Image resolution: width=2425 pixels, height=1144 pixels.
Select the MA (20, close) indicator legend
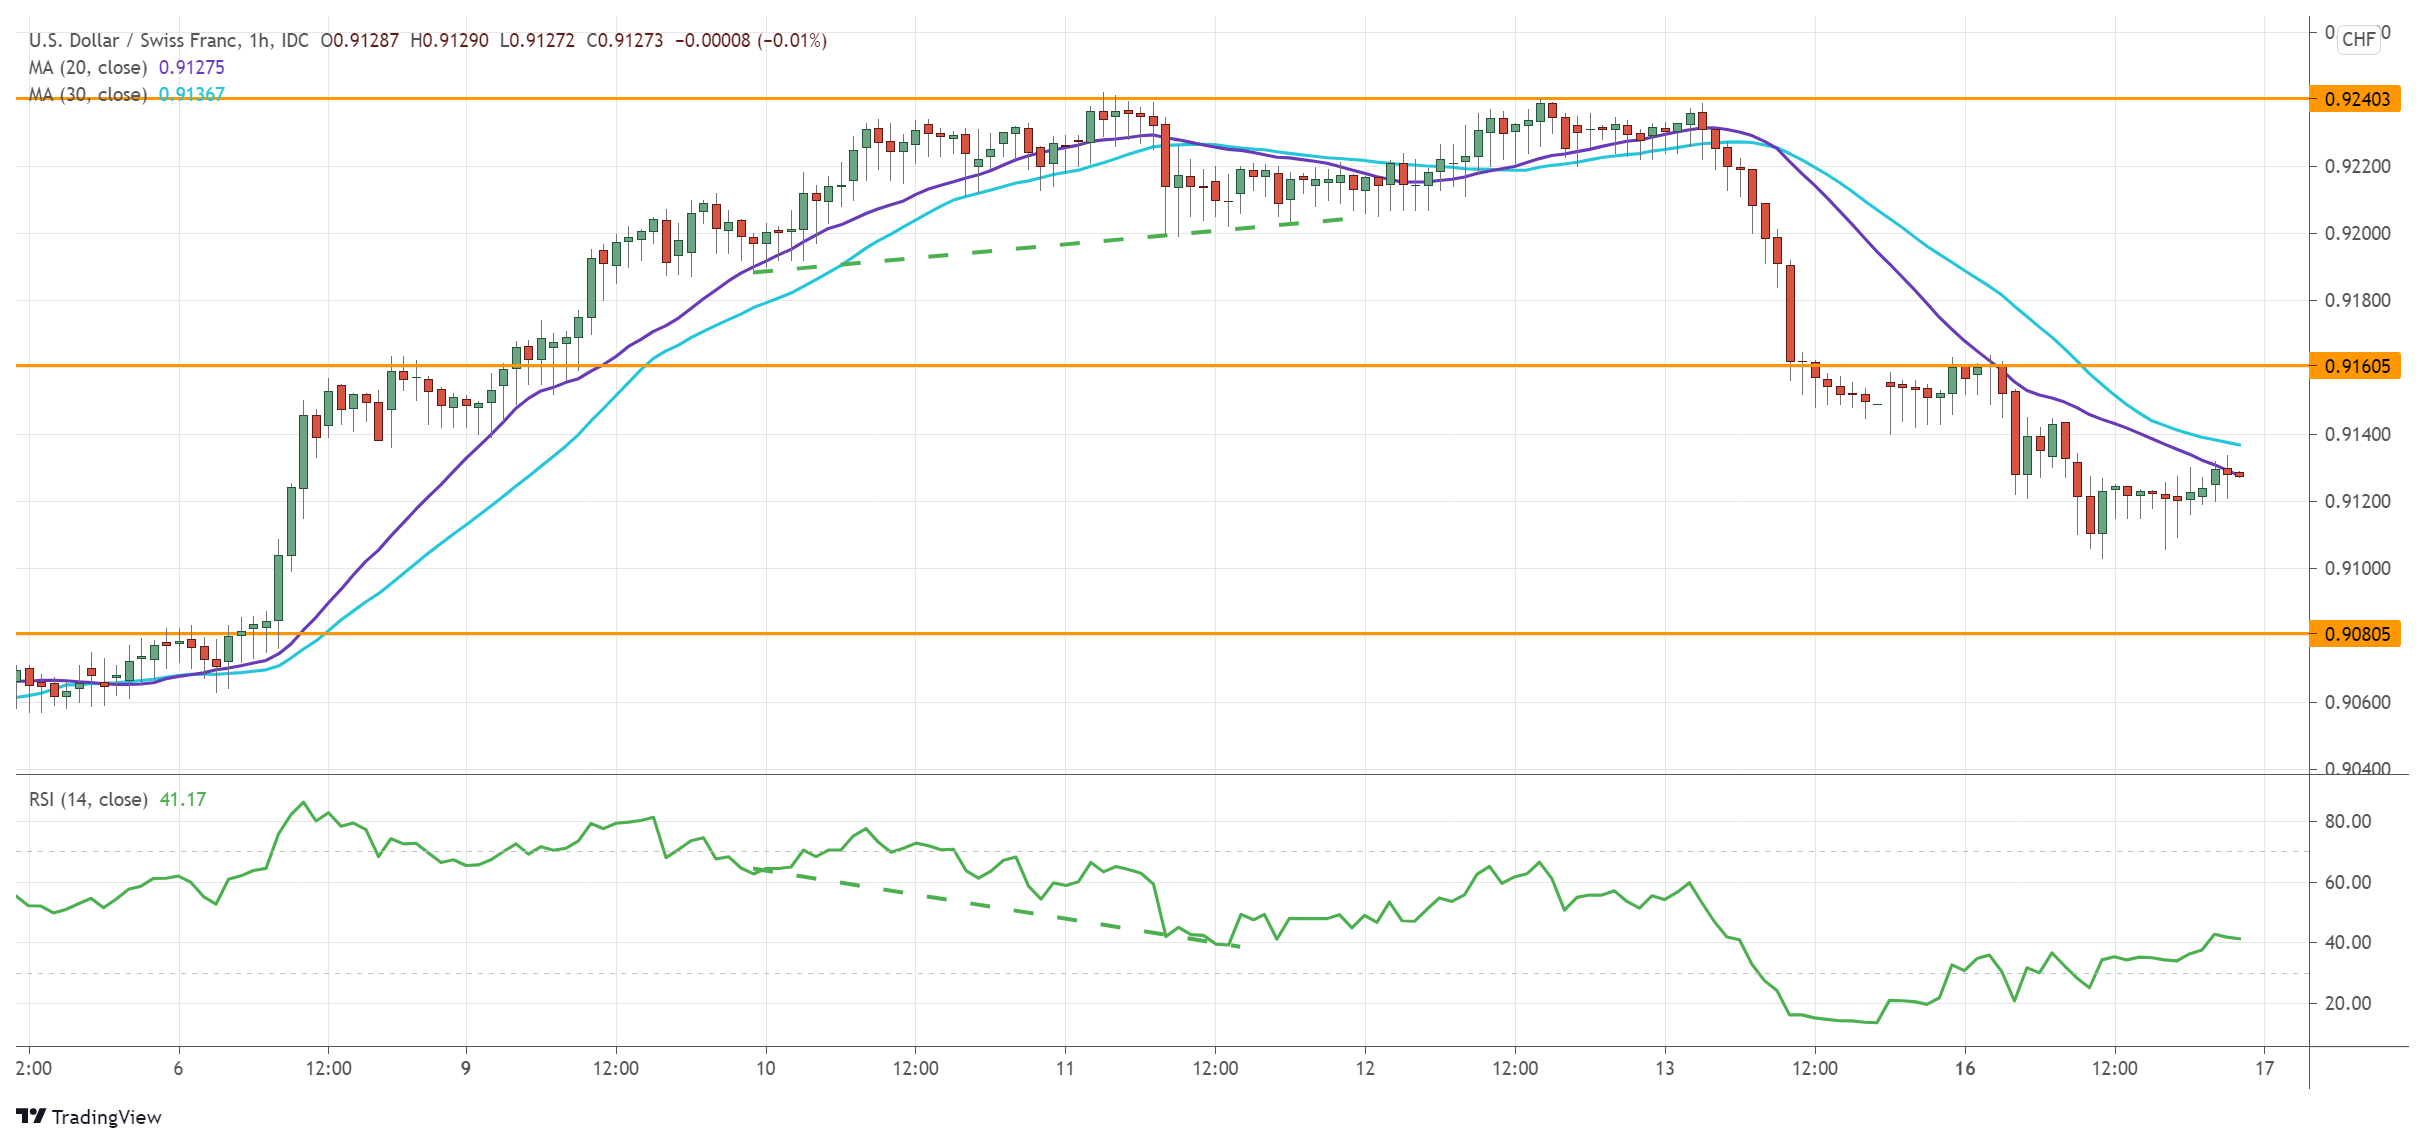pyautogui.click(x=90, y=67)
